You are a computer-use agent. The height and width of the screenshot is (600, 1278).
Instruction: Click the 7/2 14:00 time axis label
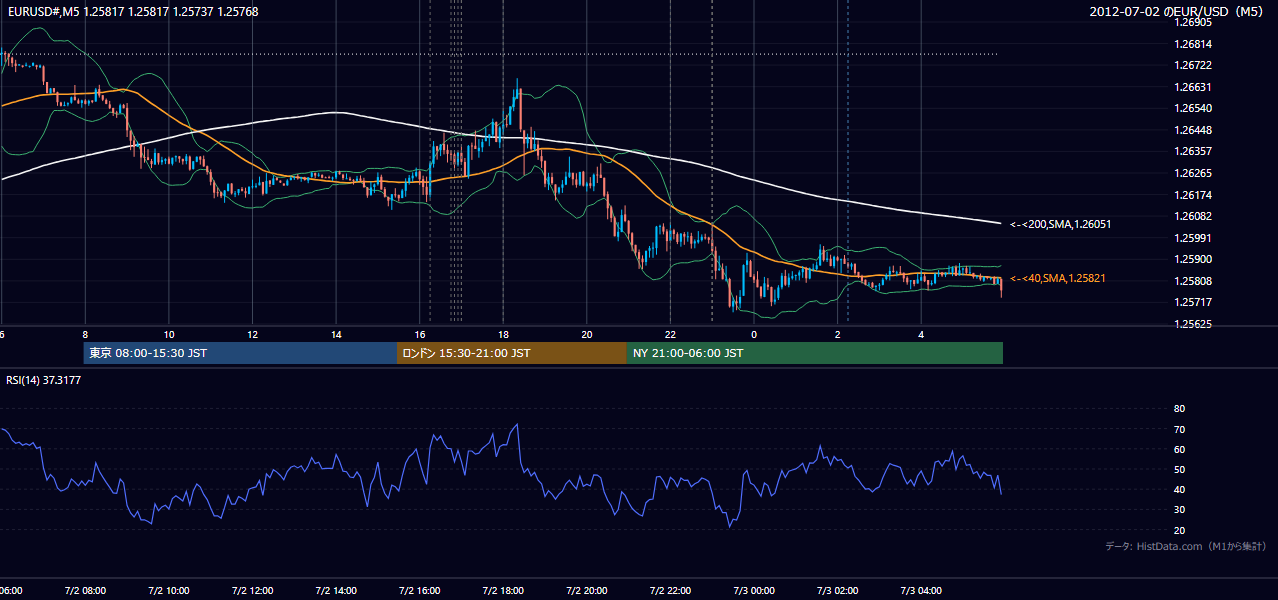click(x=336, y=590)
